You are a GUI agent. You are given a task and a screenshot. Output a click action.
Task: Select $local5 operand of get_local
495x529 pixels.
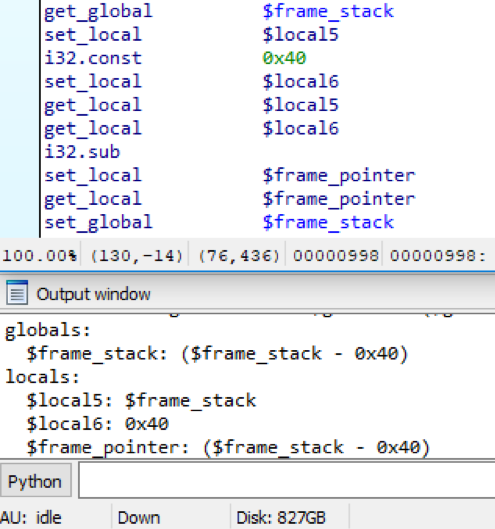coord(300,105)
